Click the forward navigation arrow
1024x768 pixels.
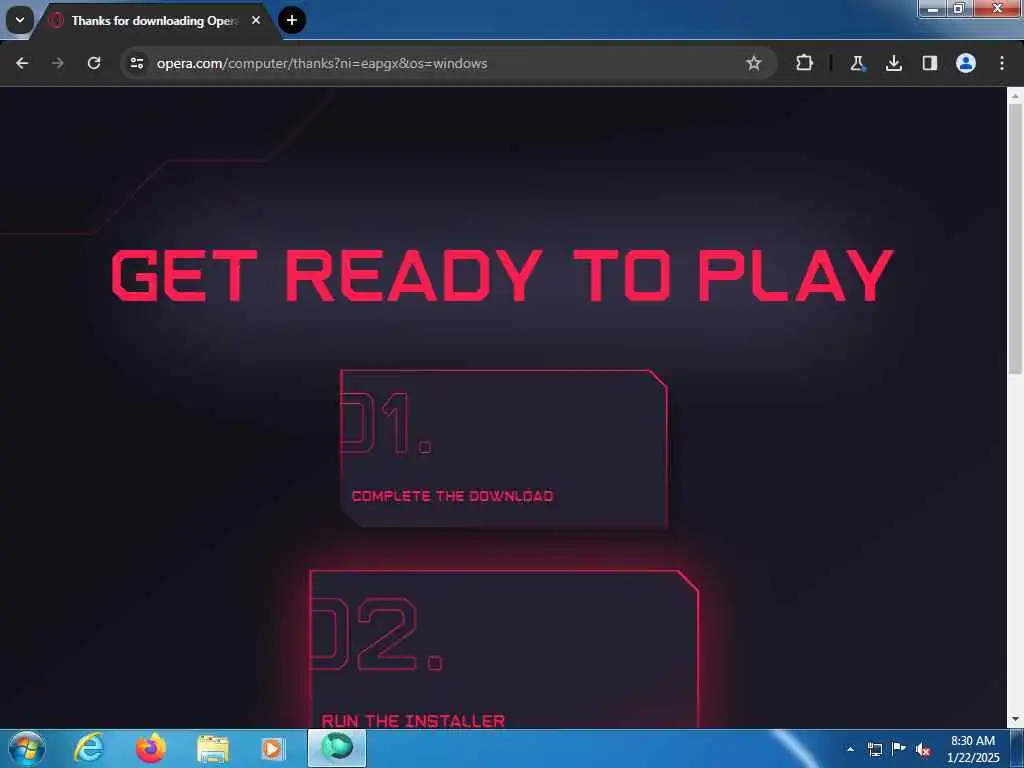point(58,63)
